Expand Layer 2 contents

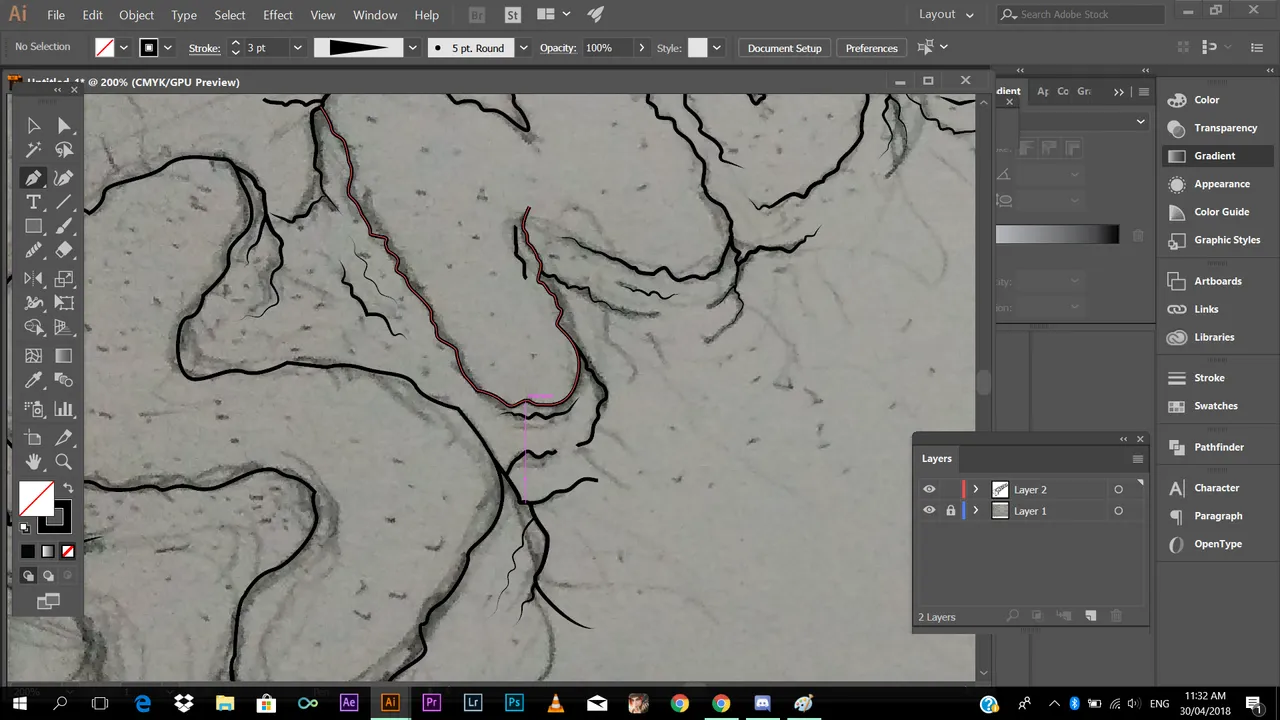976,489
